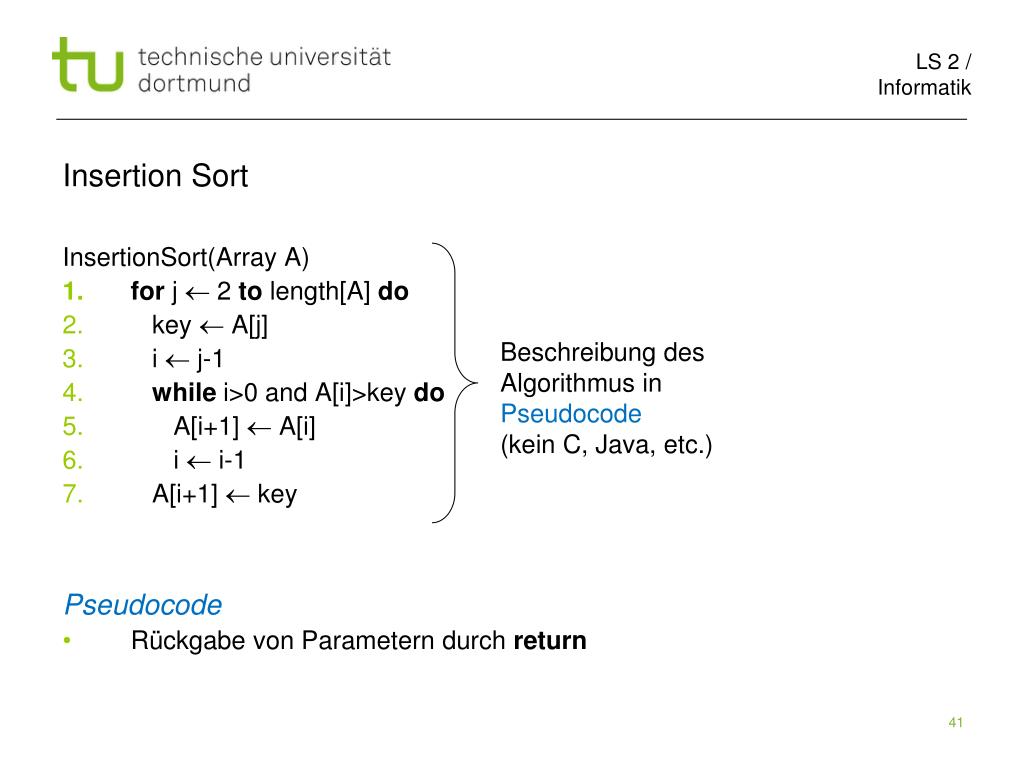The image size is (1024, 768).
Task: Click the LS 2 / Informatik label
Action: [924, 74]
